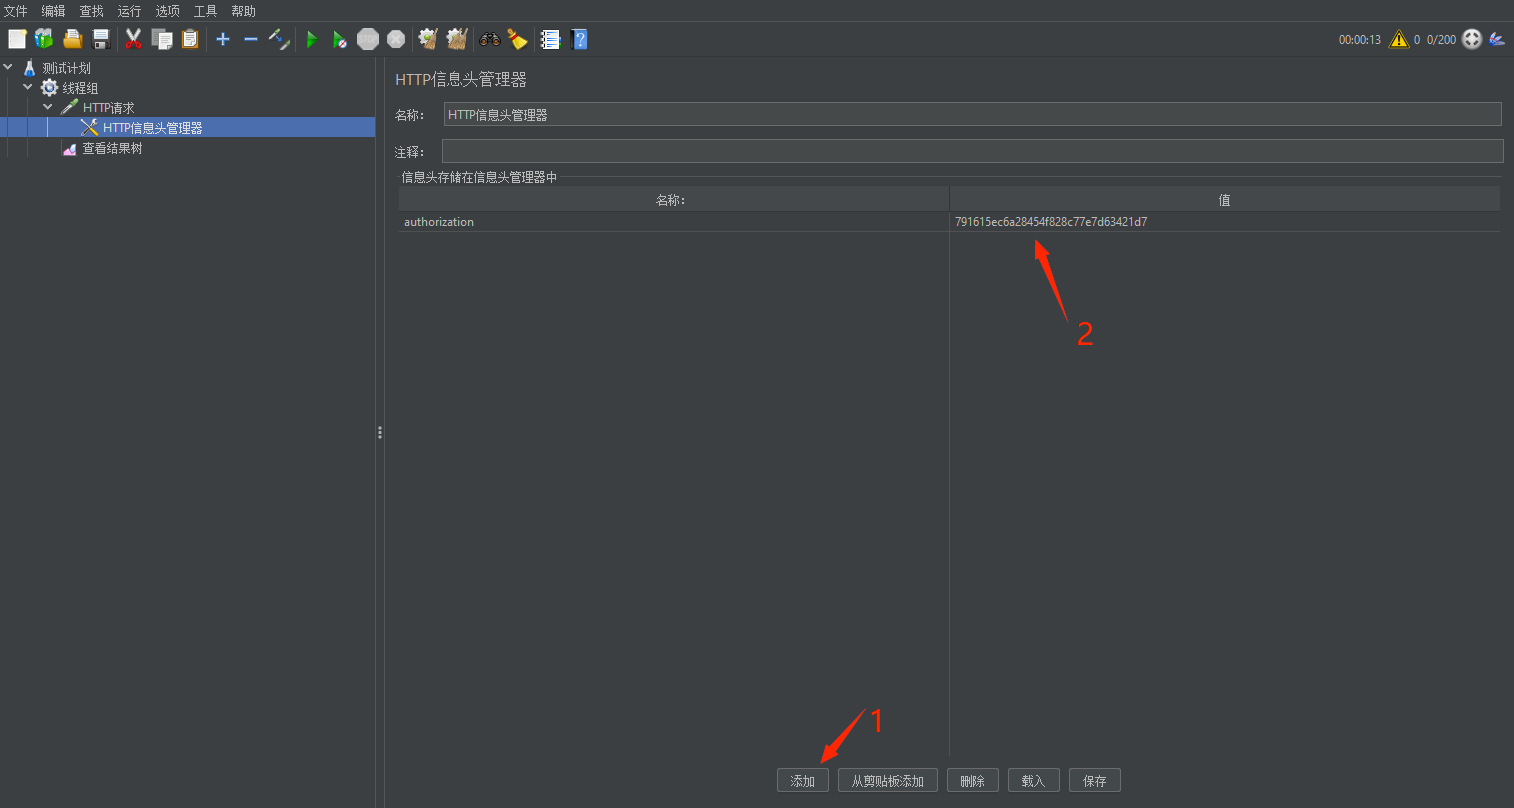Image resolution: width=1514 pixels, height=808 pixels.
Task: Cut selection with the scissors icon
Action: click(133, 39)
